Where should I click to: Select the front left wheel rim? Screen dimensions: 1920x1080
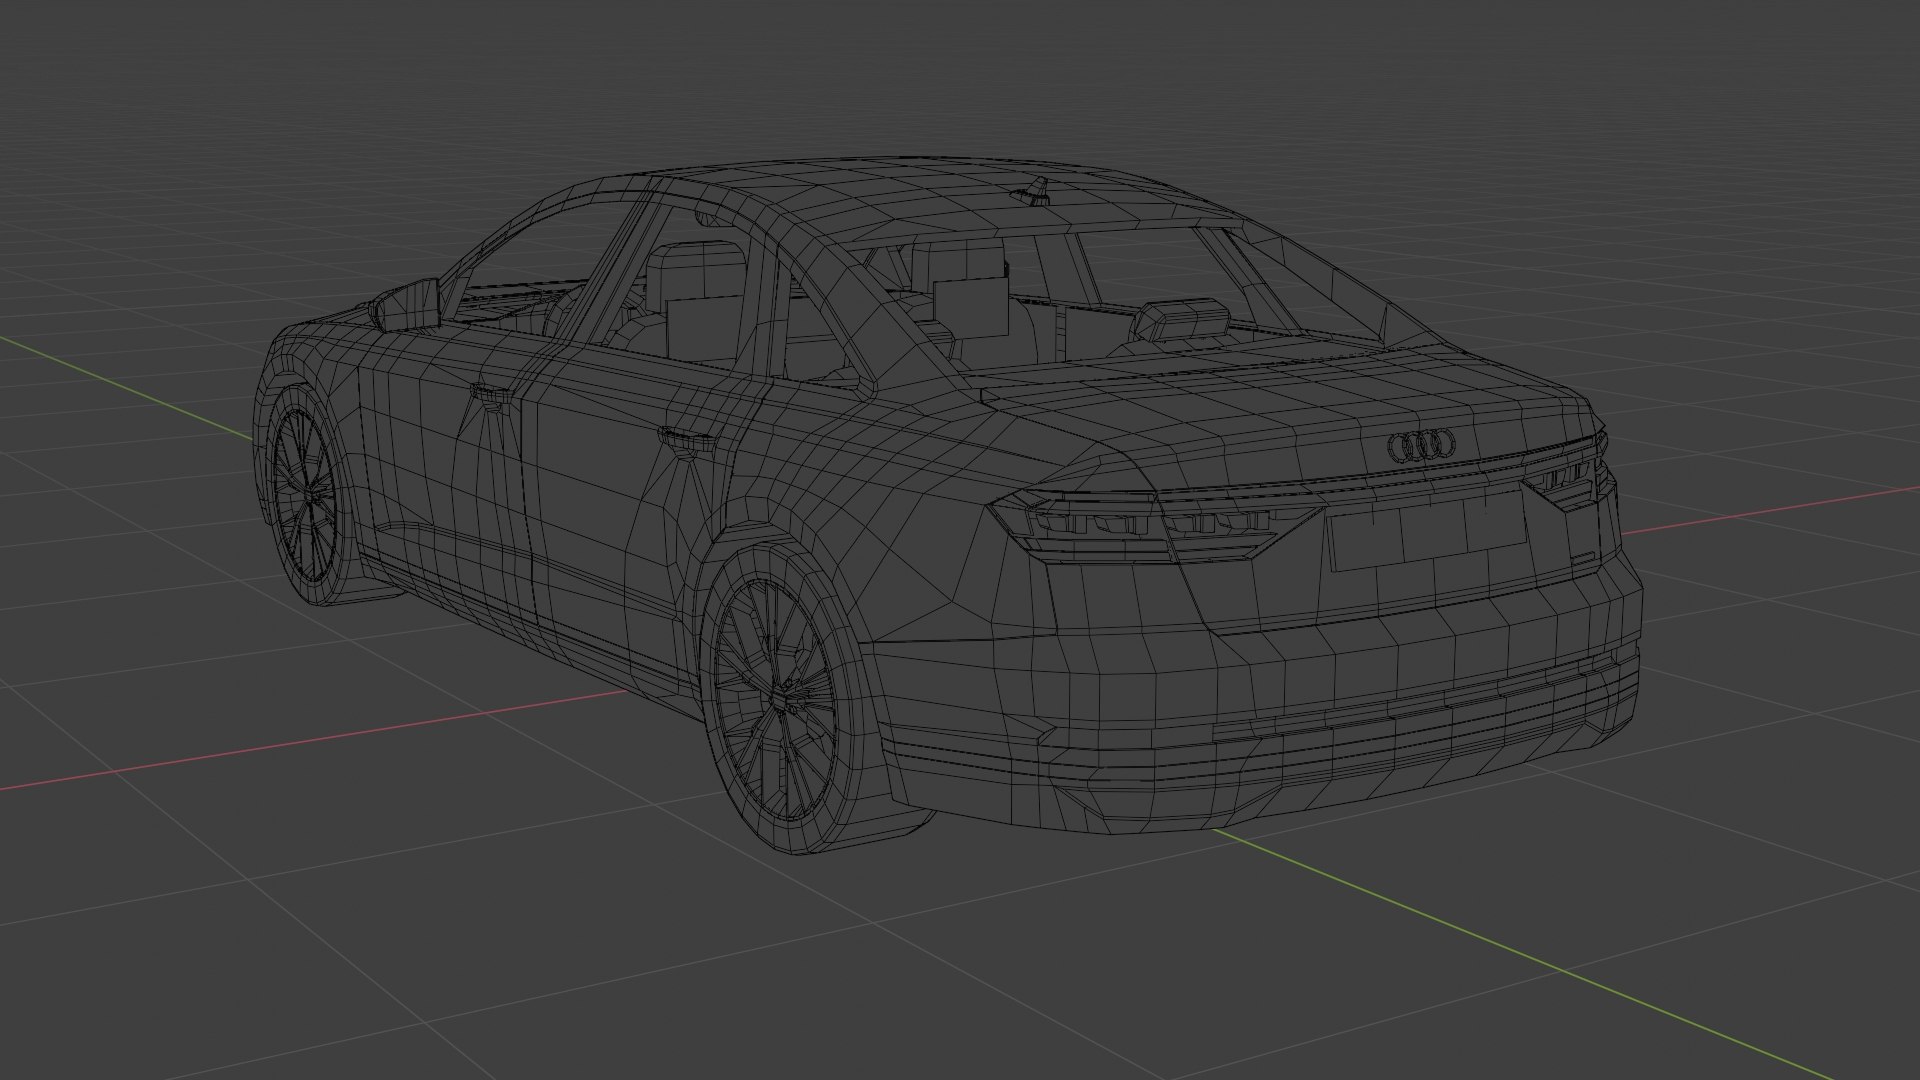coord(304,494)
